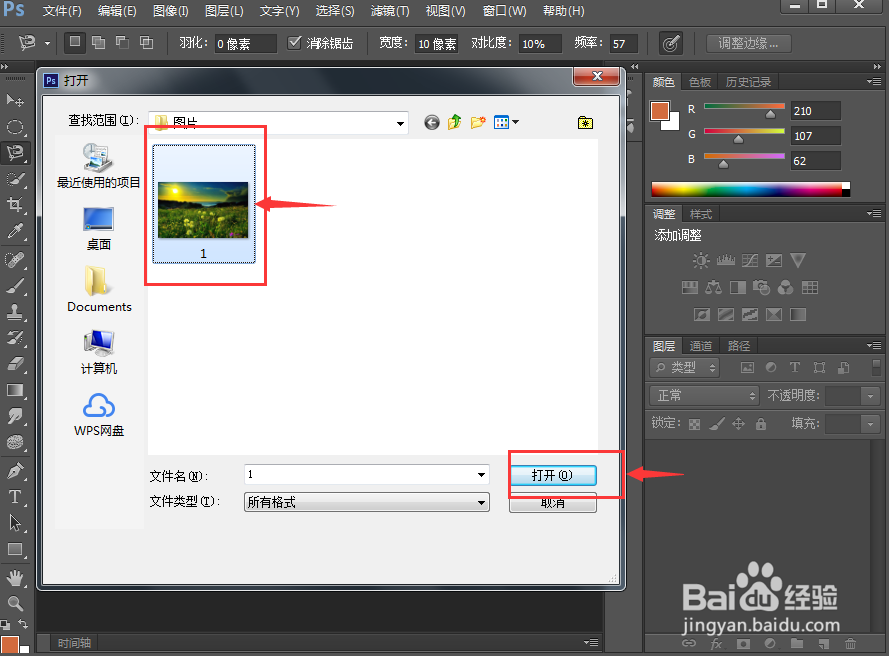Screen dimensions: 889x656
Task: Select the Path Selection tool
Action: tap(15, 522)
